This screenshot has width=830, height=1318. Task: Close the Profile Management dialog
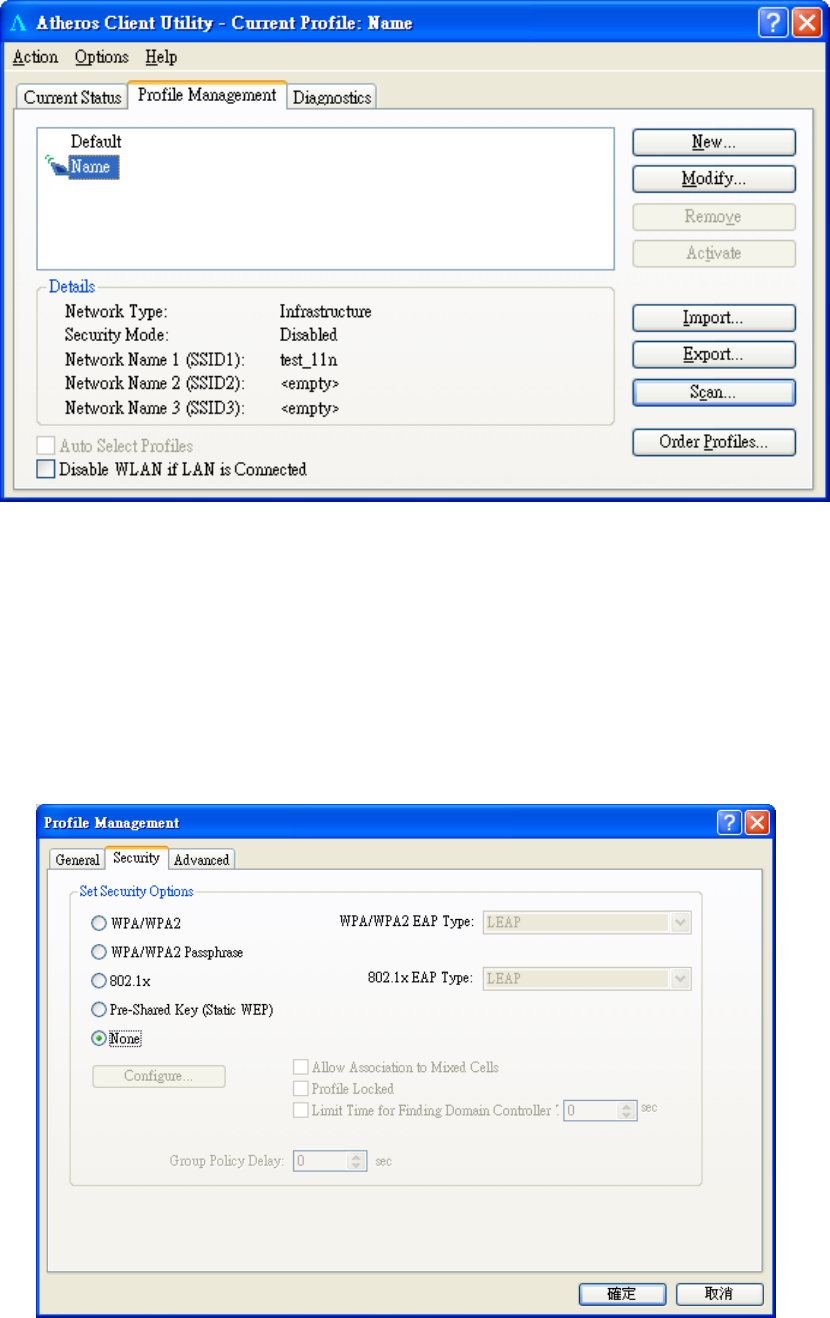757,823
